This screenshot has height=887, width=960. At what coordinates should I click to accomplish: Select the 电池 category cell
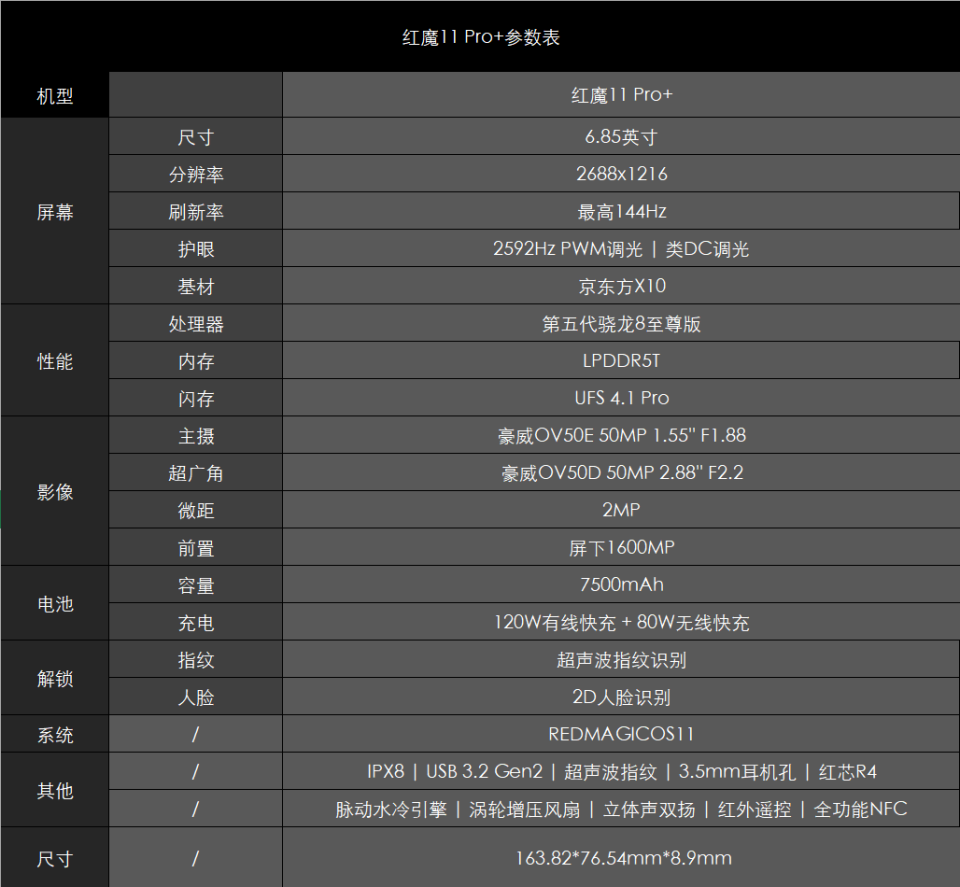point(55,603)
